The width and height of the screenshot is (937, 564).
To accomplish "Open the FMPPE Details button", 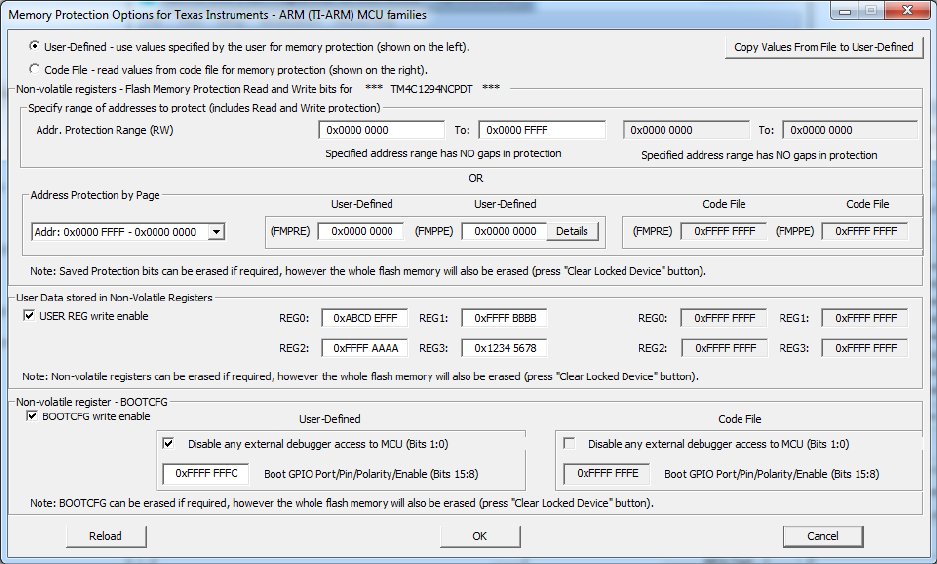I will [x=572, y=231].
